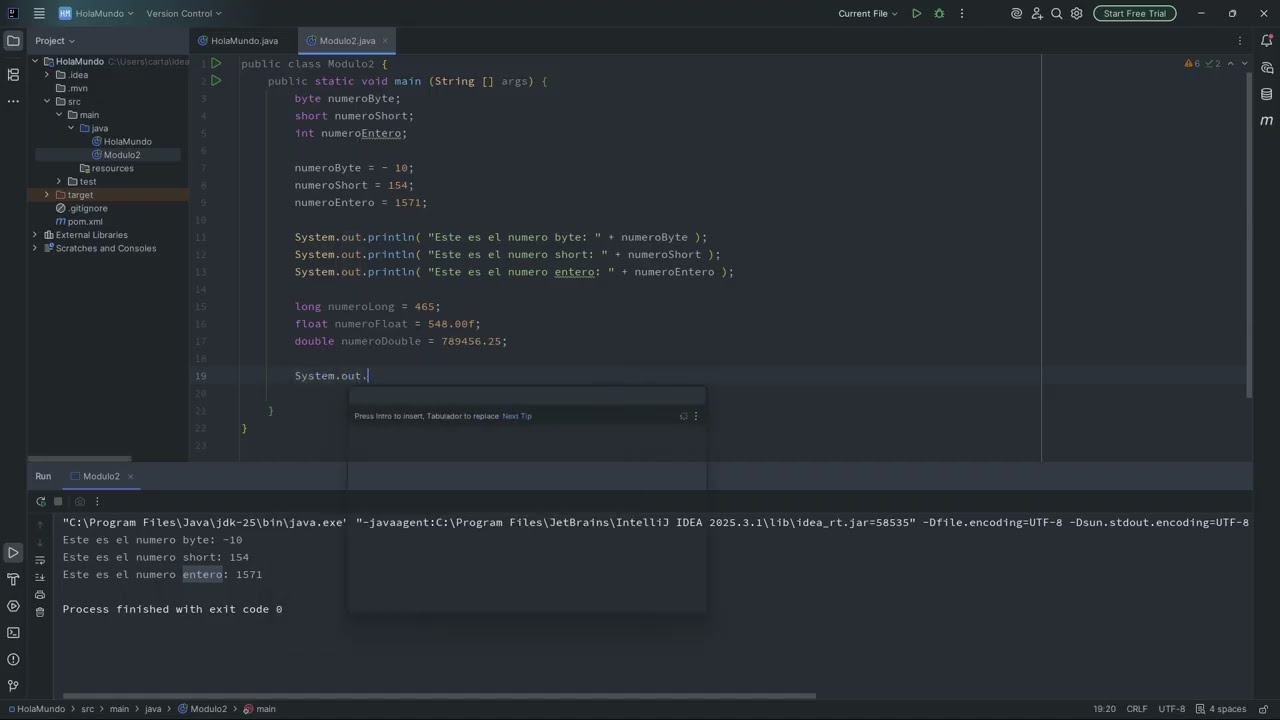Open more run actions beside debug icon
1280x720 pixels.
tap(962, 13)
